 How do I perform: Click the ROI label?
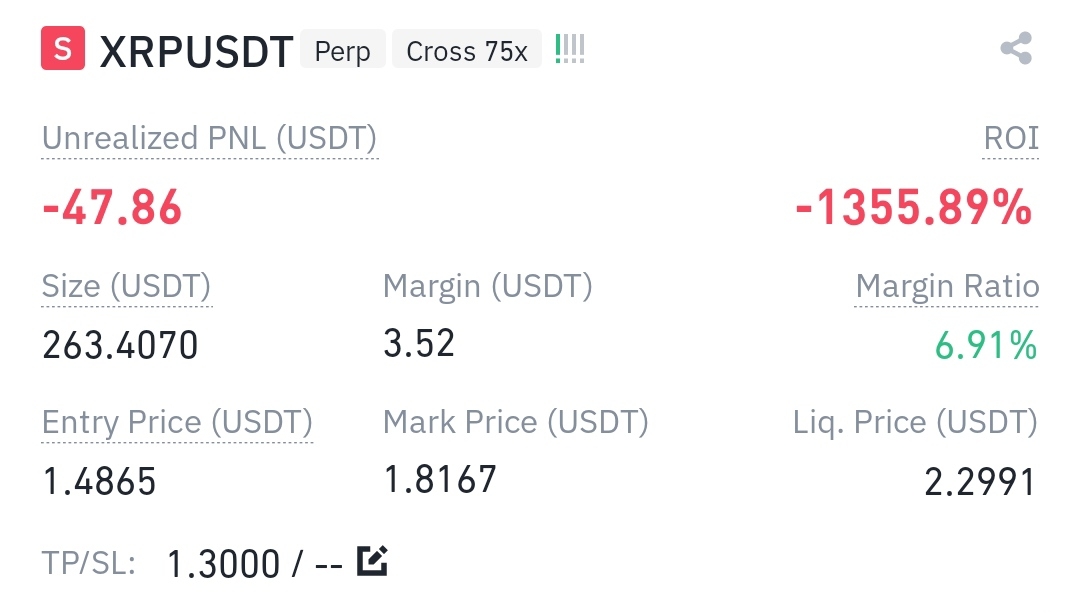point(1011,138)
